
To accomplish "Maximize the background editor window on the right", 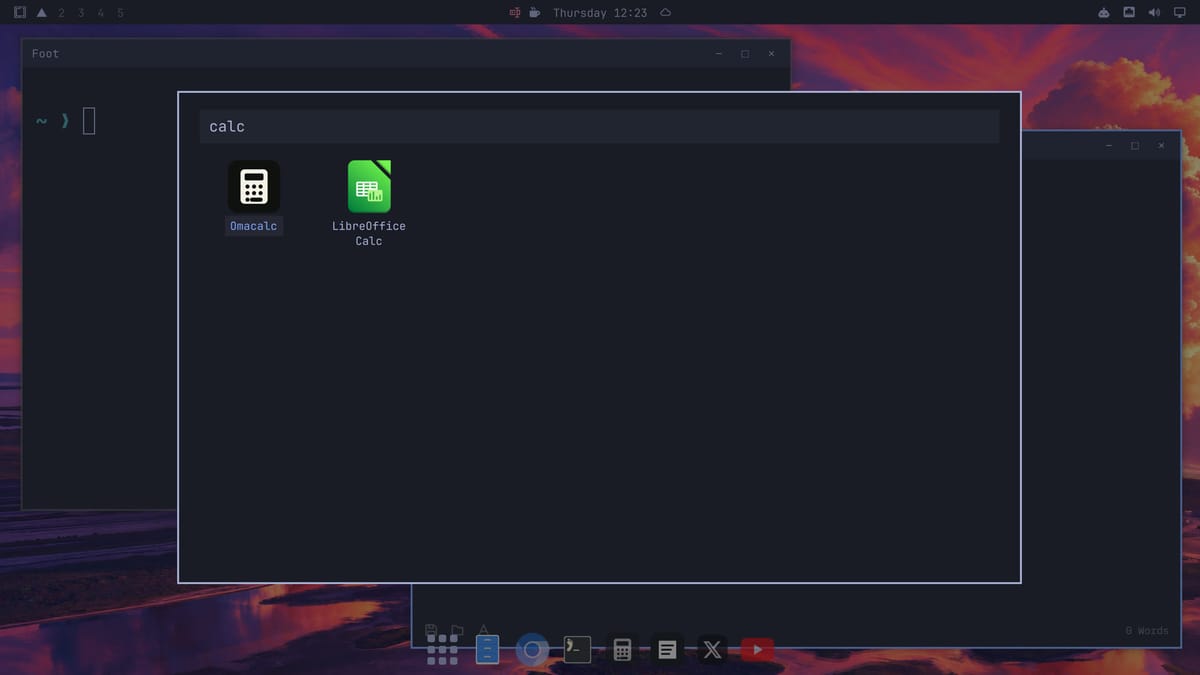I will (x=1135, y=146).
